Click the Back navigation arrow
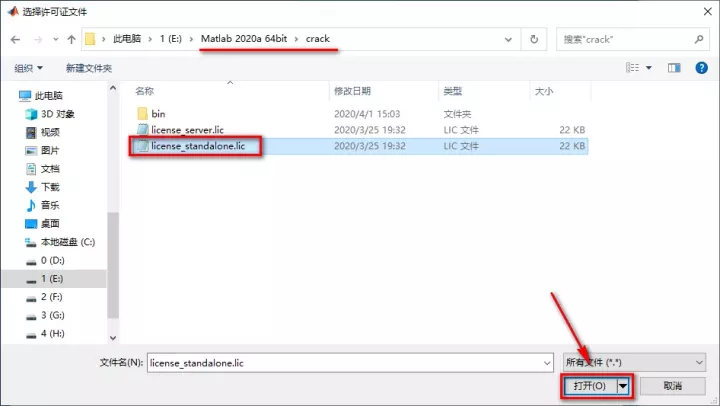The width and height of the screenshot is (720, 406). click(16, 39)
